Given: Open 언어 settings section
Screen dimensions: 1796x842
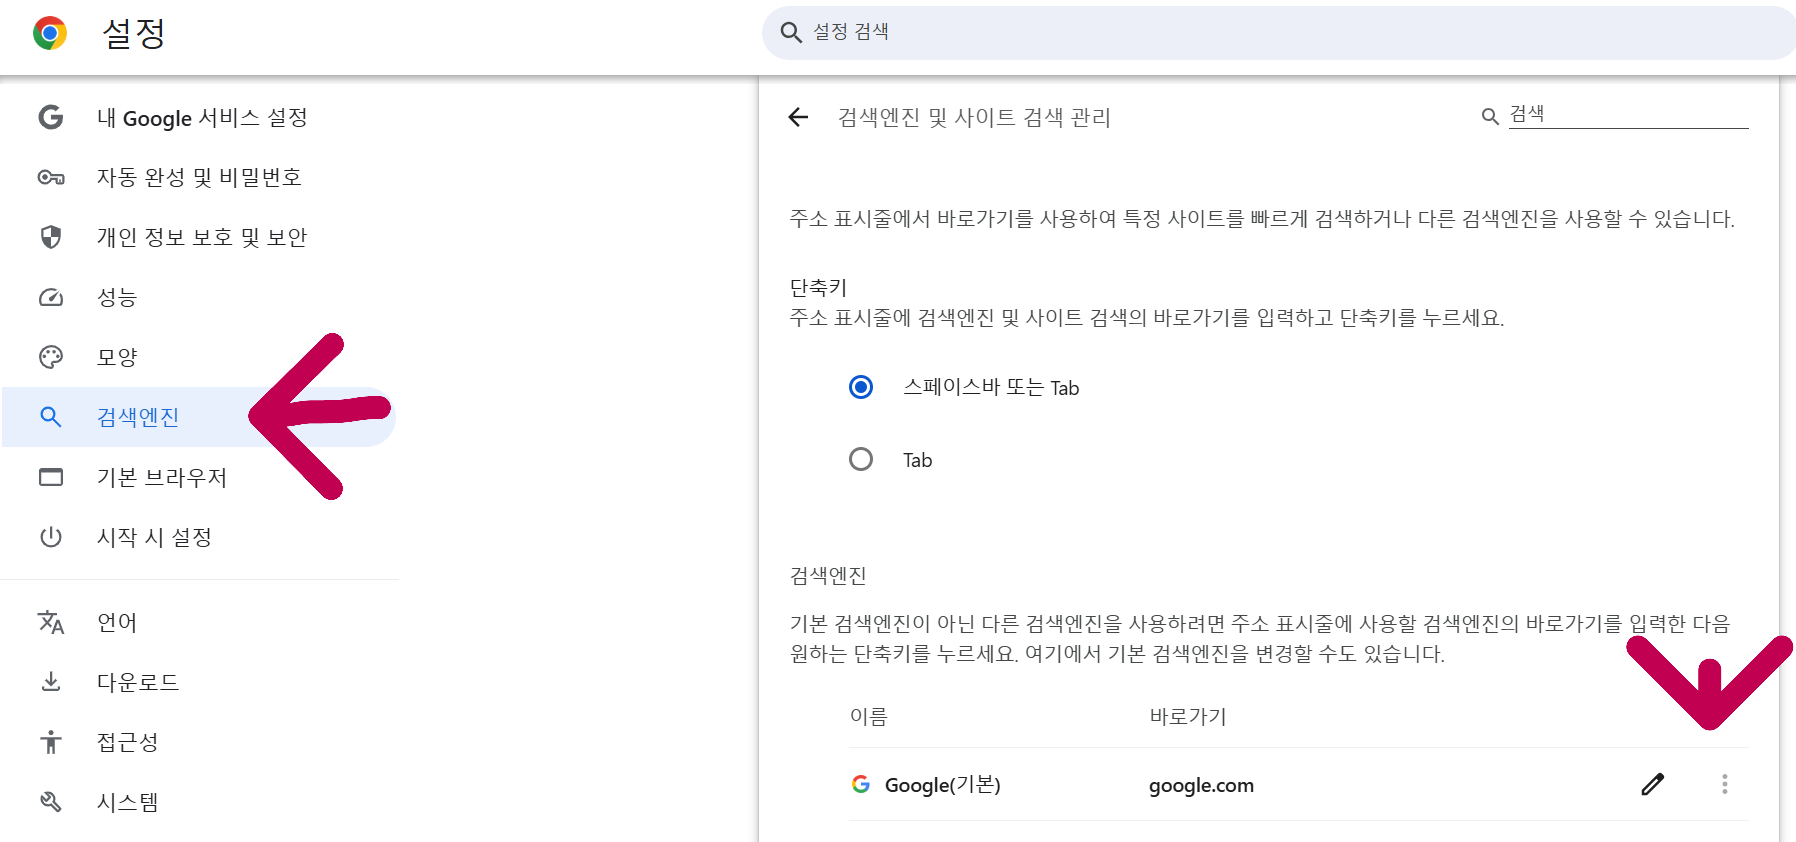Looking at the screenshot, I should coord(117,622).
